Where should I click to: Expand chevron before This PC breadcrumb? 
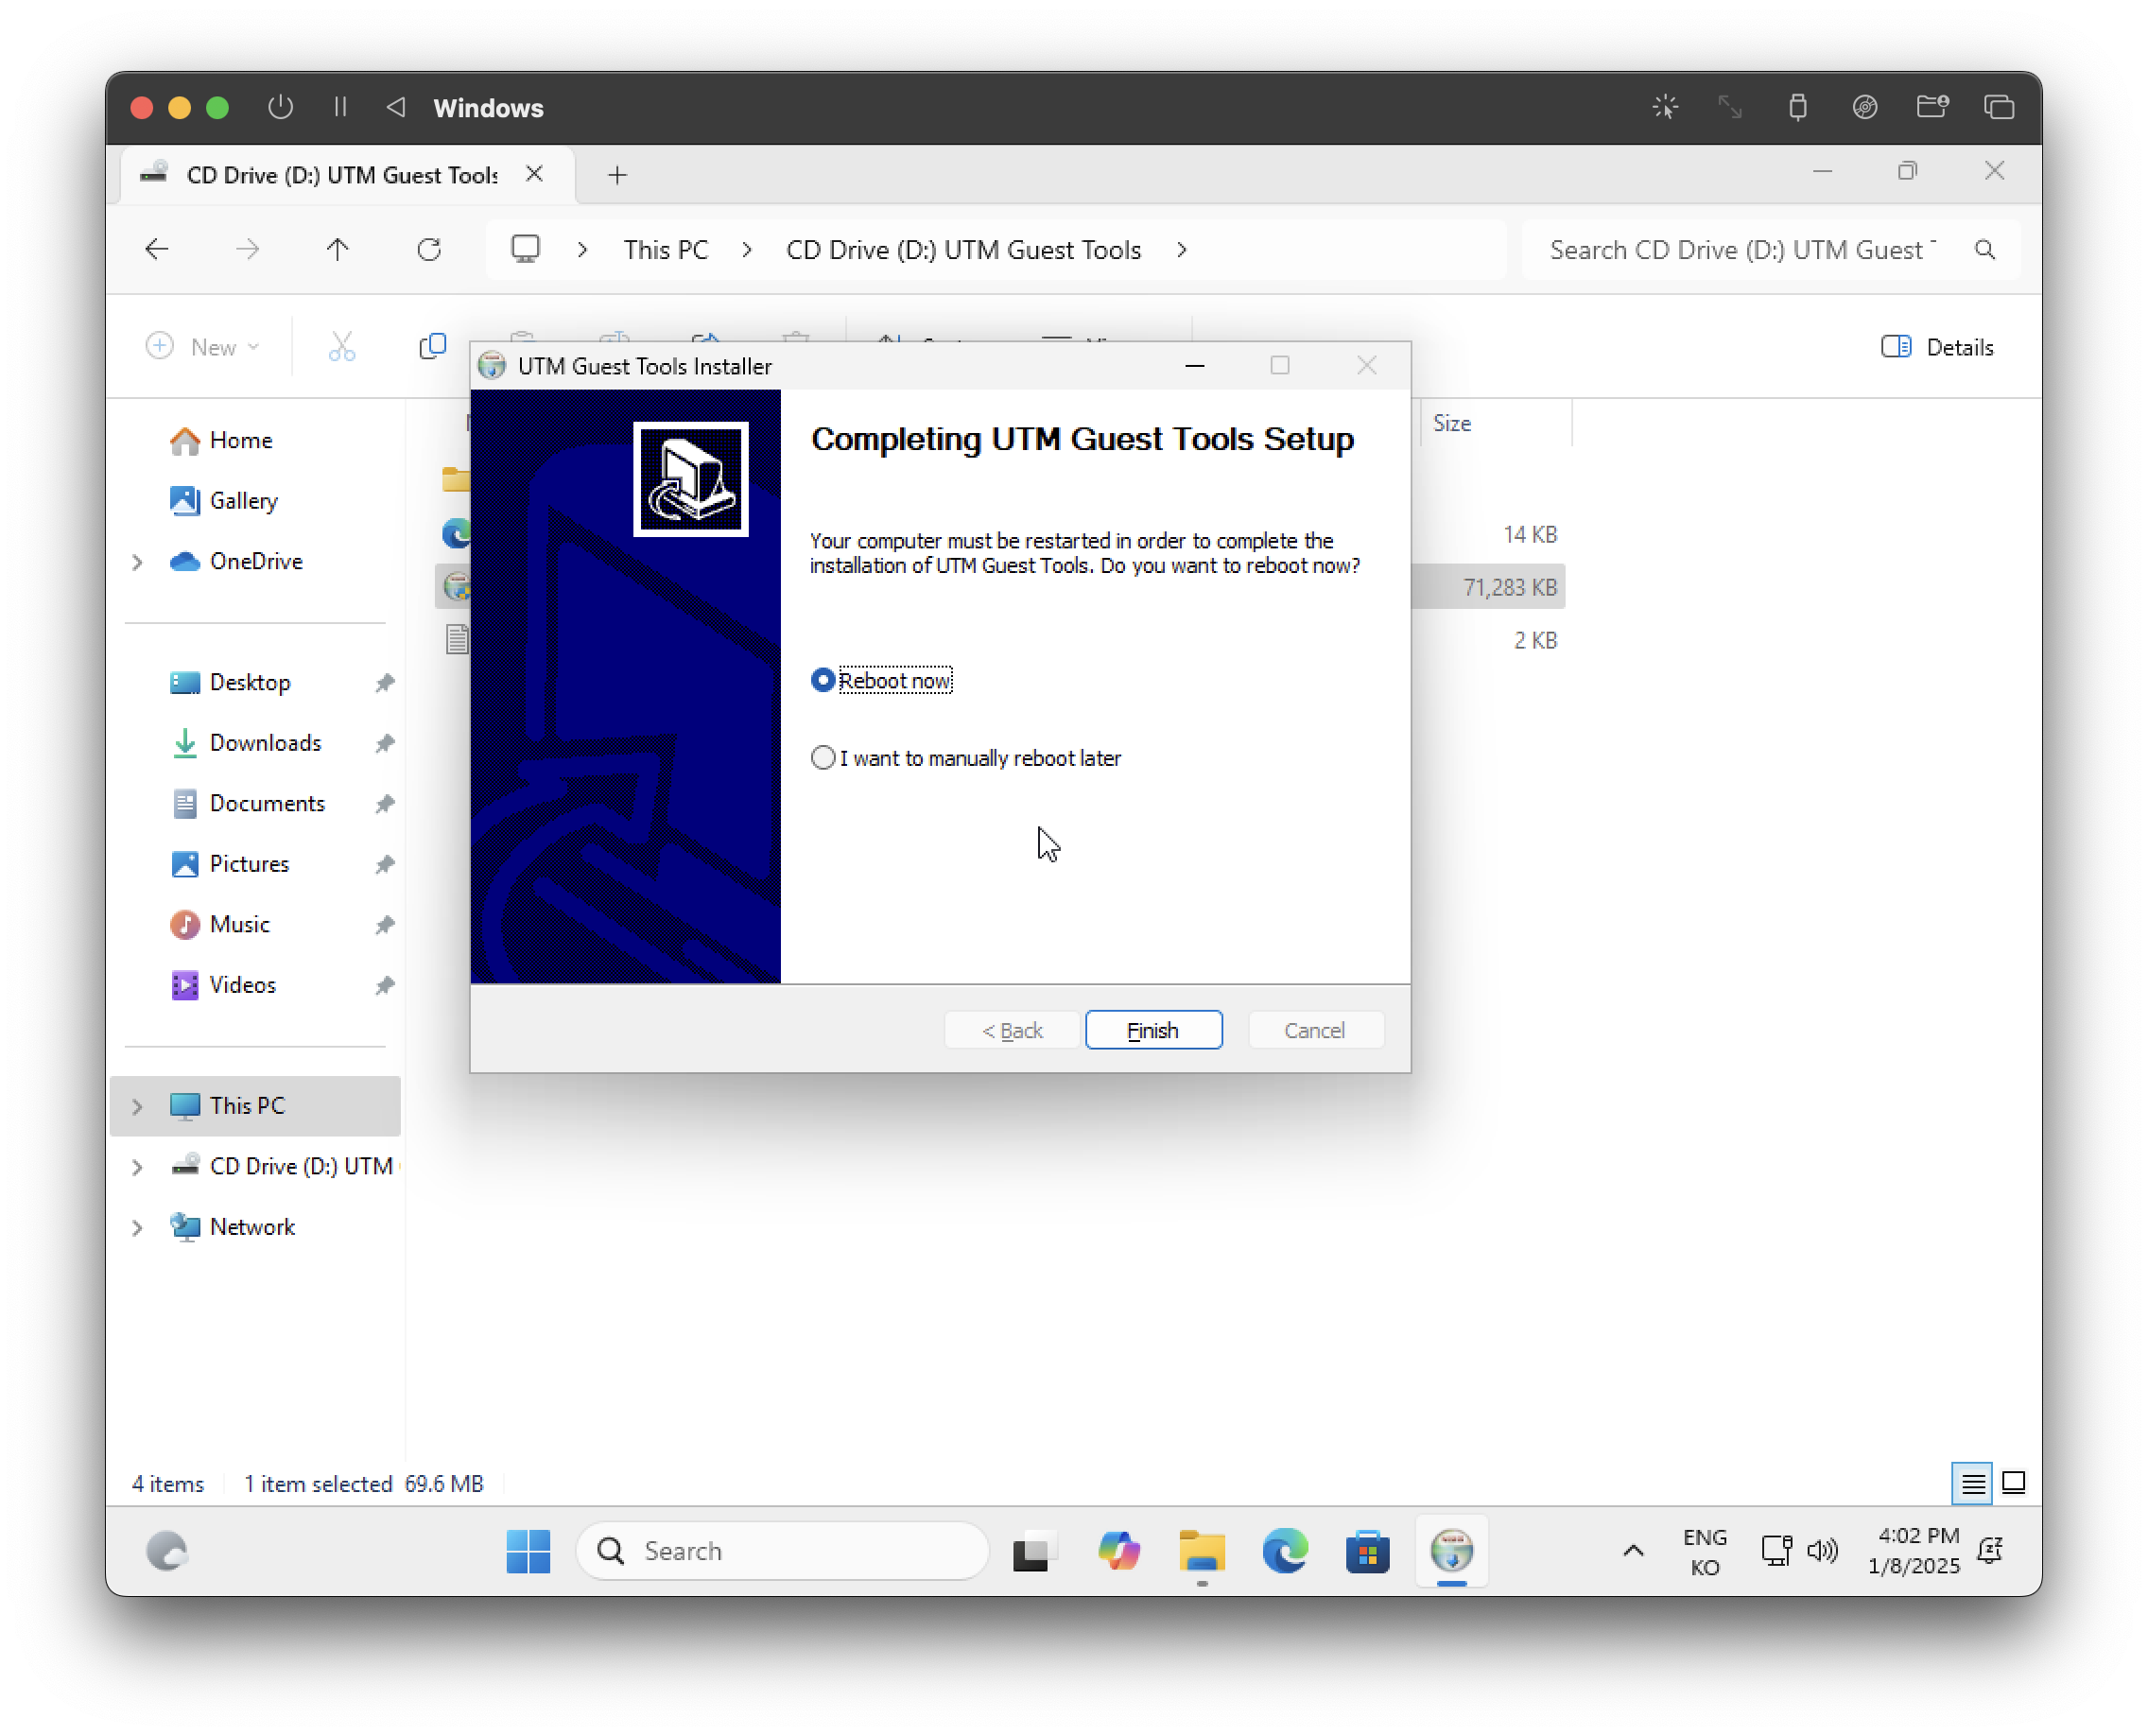(582, 250)
